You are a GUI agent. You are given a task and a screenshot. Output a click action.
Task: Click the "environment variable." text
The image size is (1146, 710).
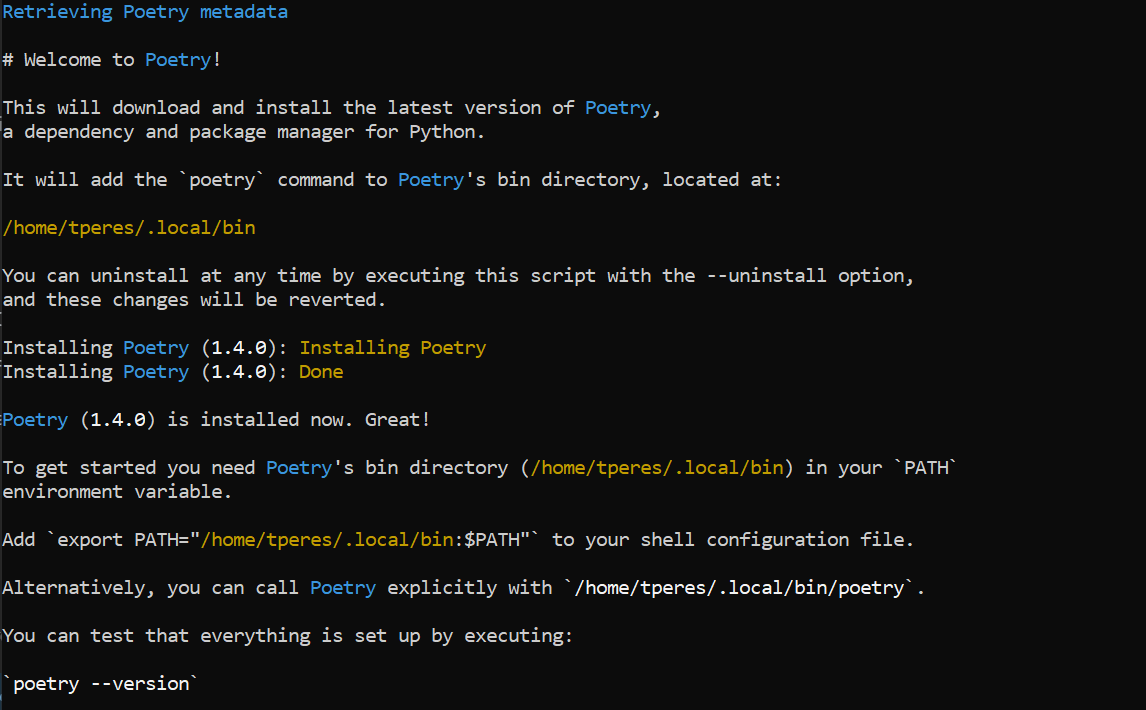(x=117, y=492)
